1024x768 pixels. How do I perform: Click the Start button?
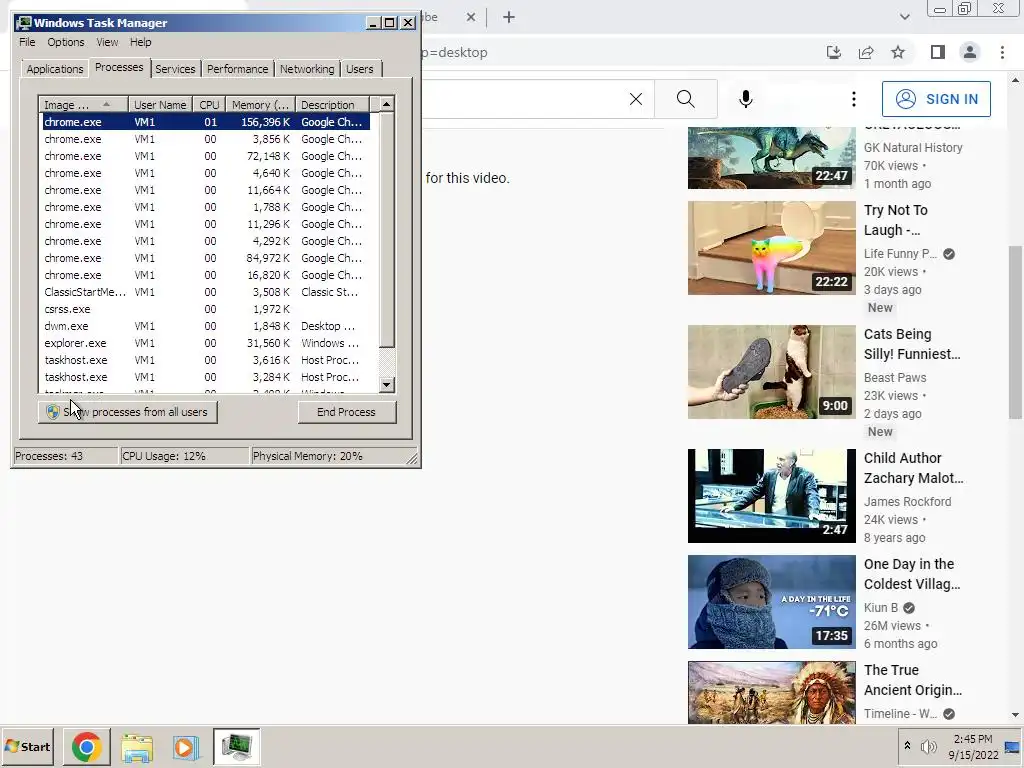click(x=27, y=746)
